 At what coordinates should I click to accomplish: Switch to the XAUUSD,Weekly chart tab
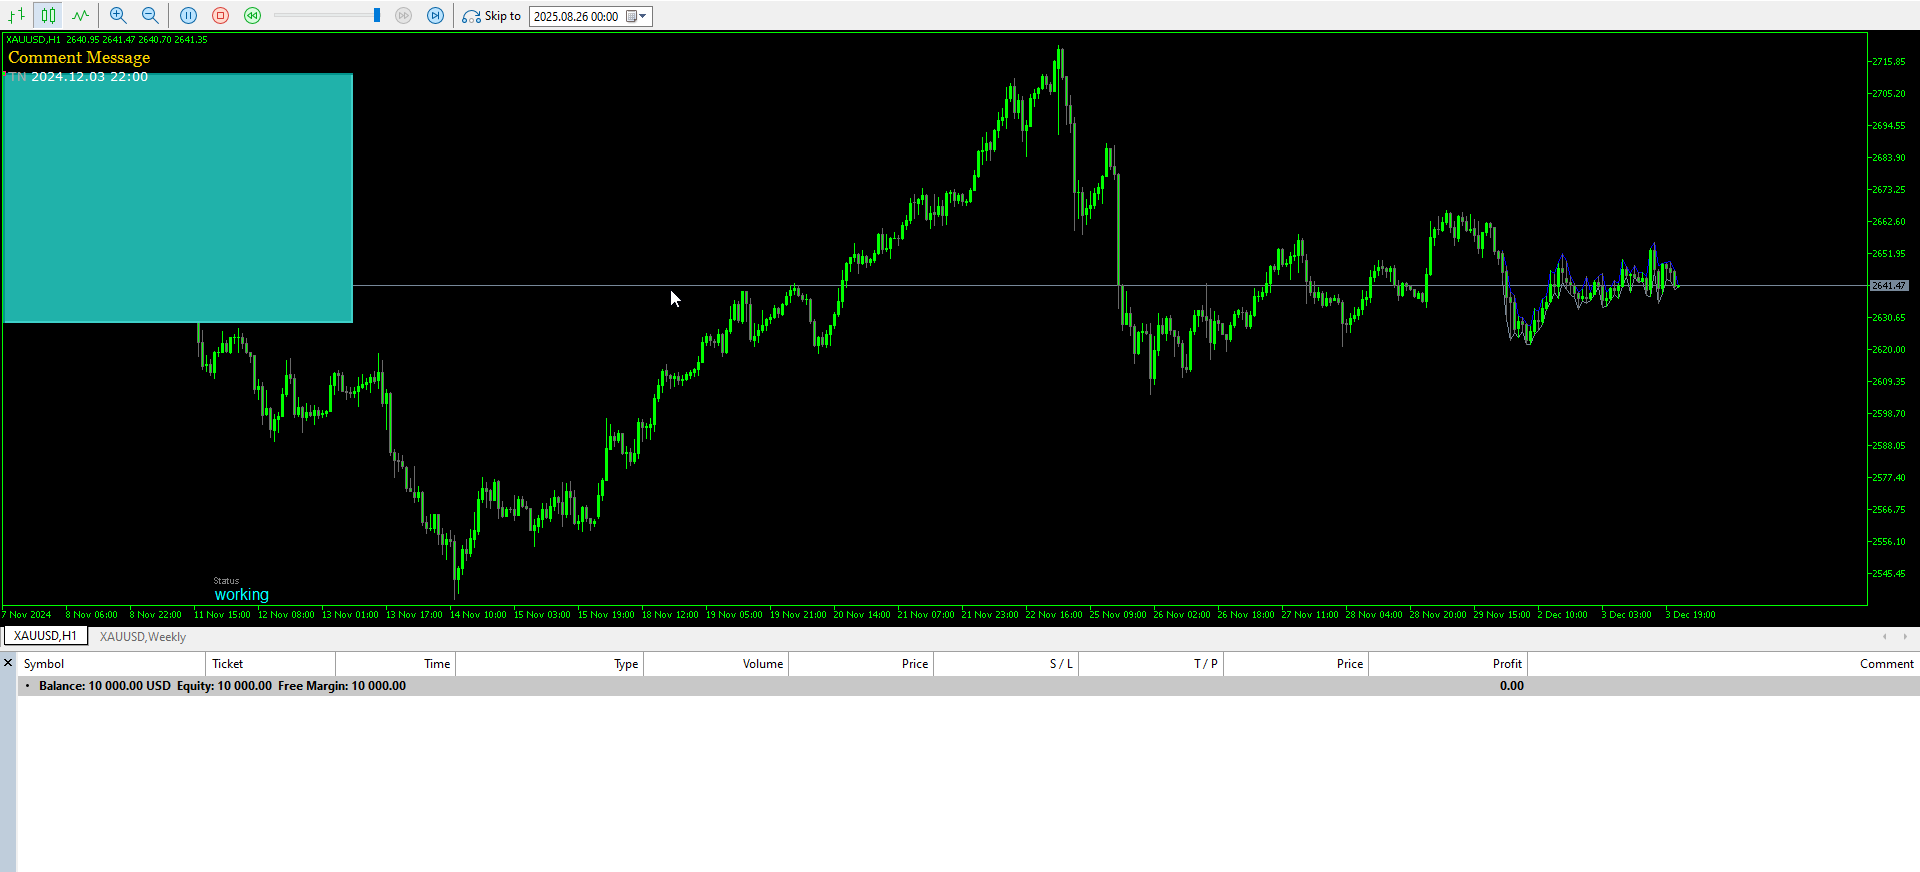tap(143, 637)
